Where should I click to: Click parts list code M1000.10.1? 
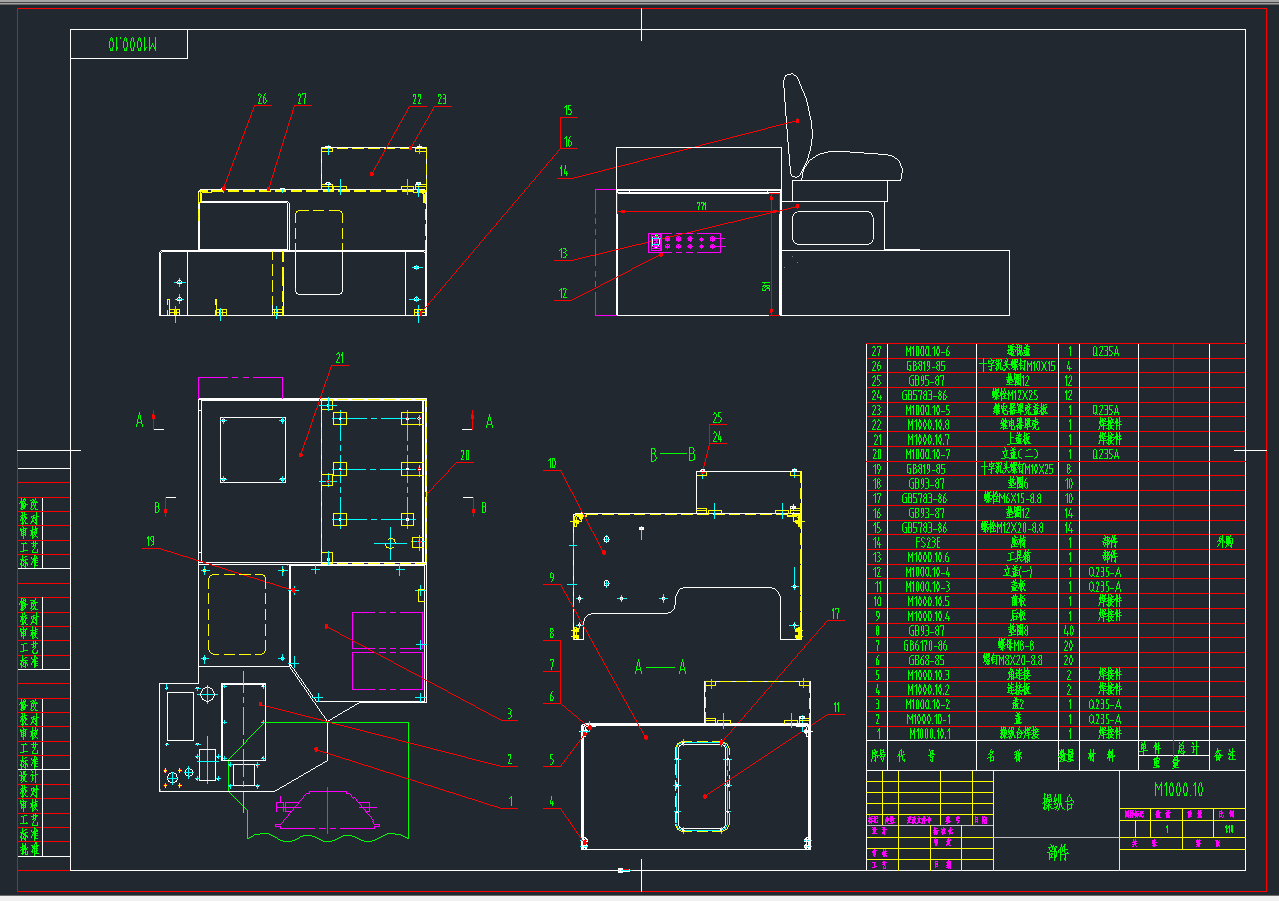[930, 733]
